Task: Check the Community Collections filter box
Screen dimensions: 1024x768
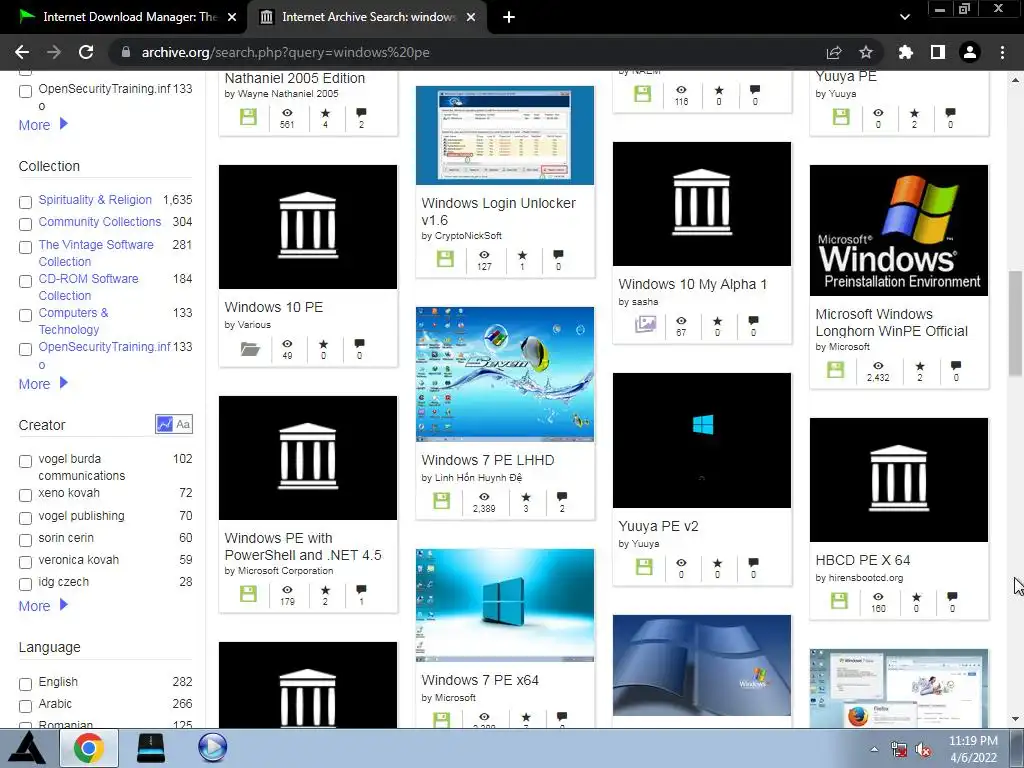Action: coord(25,225)
